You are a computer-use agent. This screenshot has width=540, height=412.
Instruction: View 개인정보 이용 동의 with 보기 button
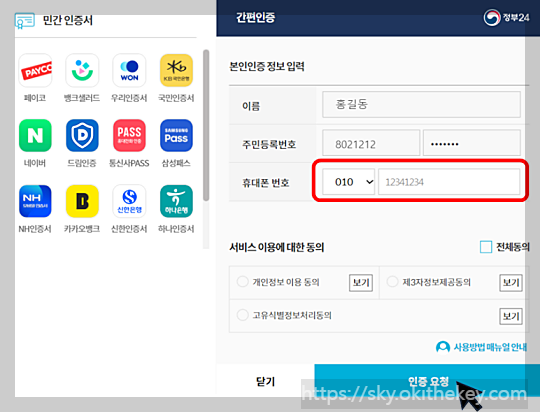pos(361,283)
